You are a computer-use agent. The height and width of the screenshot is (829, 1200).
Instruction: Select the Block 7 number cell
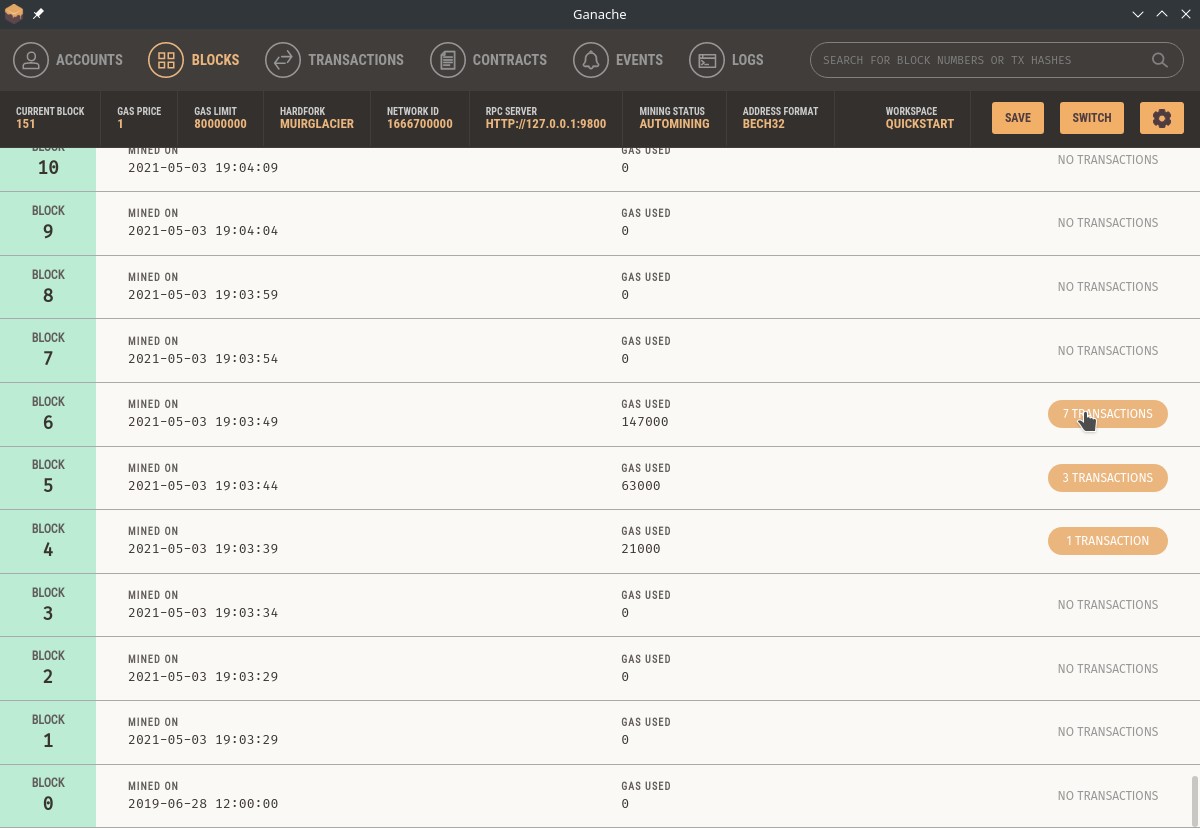click(x=48, y=350)
